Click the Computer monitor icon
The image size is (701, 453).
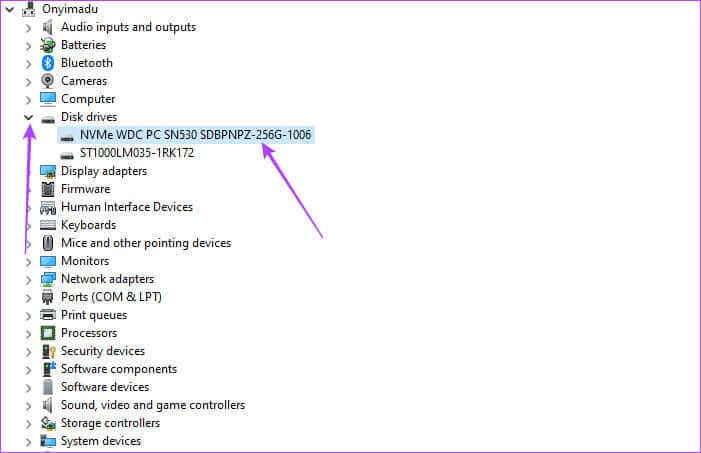(48, 99)
